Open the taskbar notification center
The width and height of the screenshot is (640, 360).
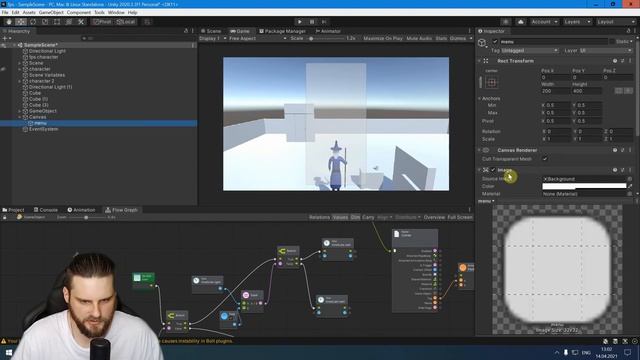628,353
